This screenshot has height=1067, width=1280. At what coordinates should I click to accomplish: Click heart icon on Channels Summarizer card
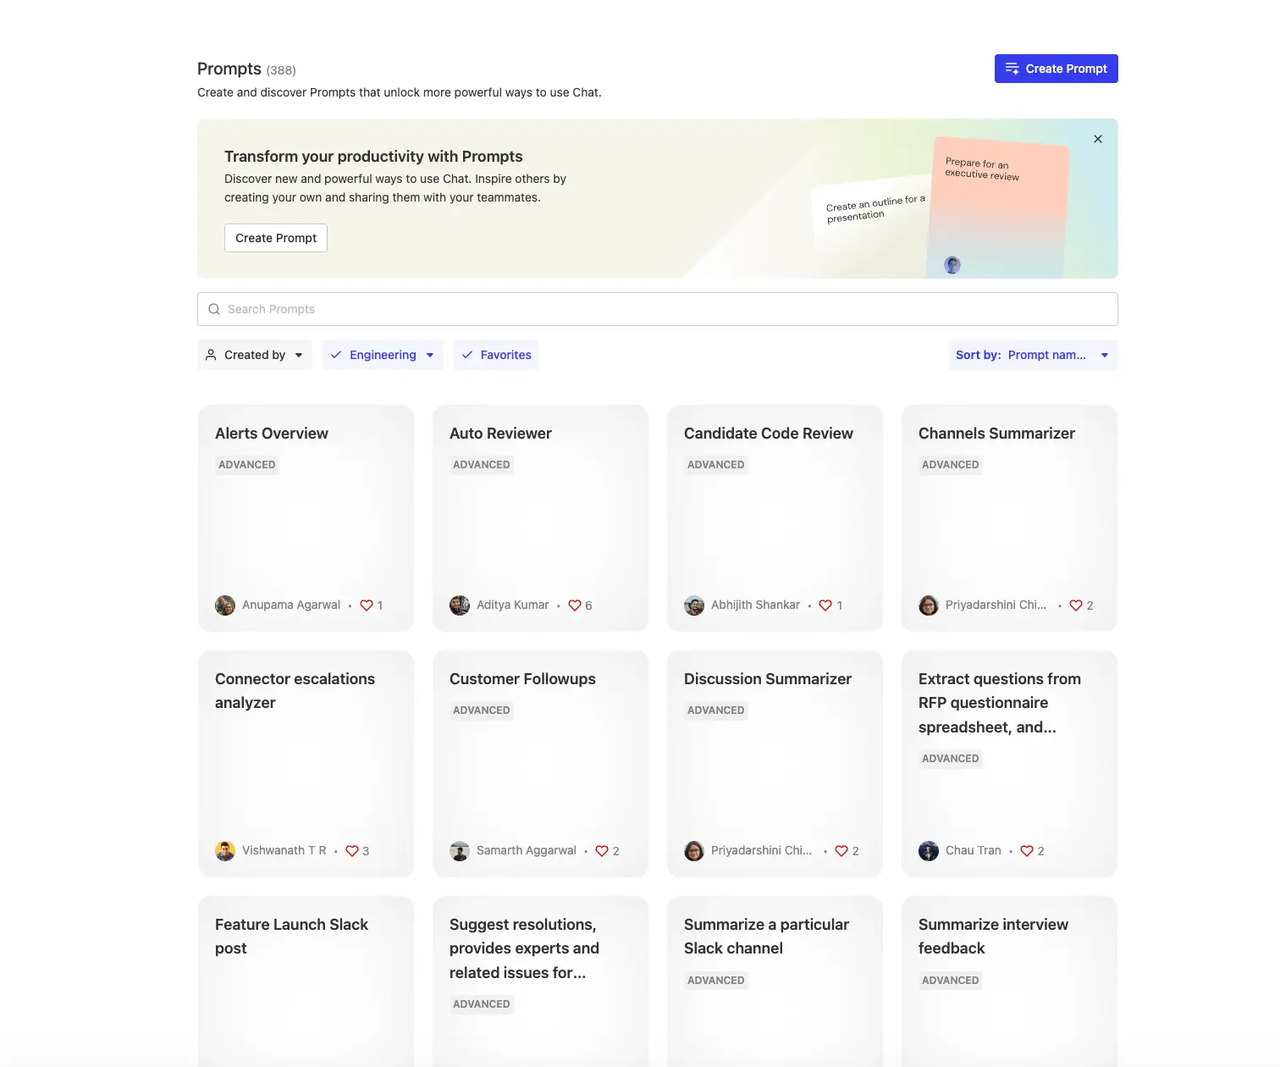tap(1076, 605)
